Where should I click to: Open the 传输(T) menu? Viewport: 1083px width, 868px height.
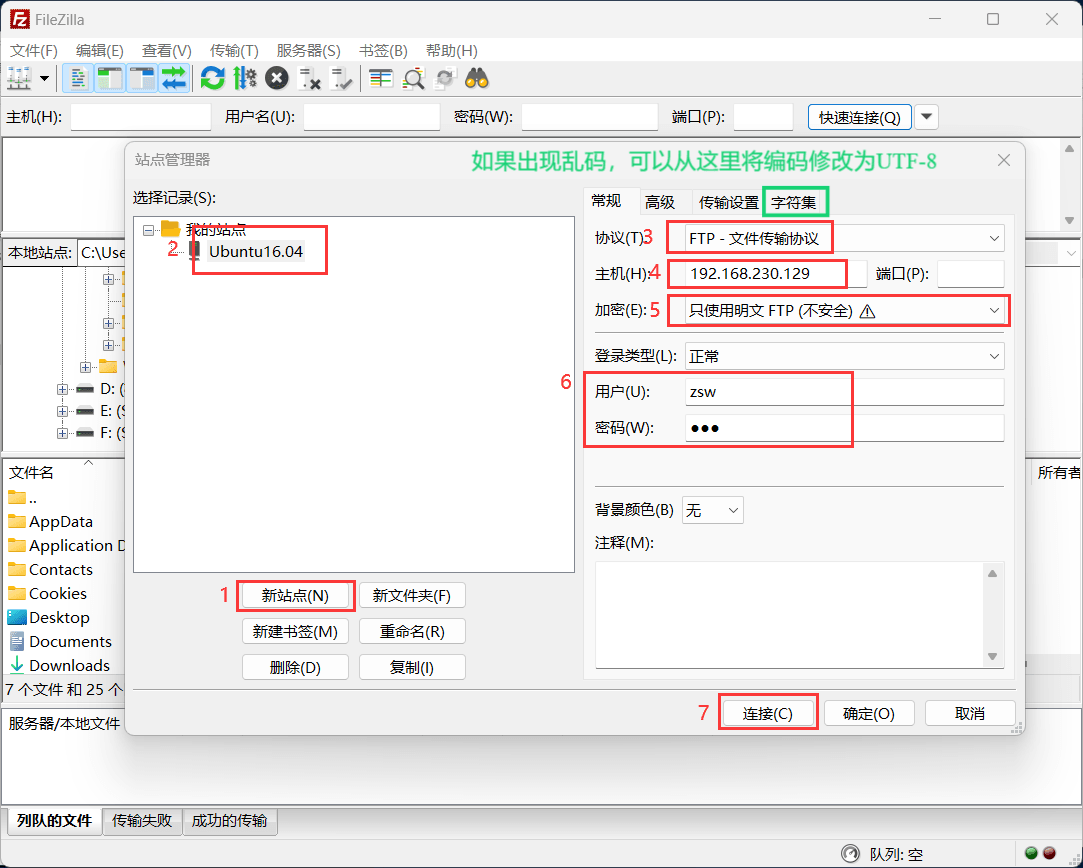(233, 50)
